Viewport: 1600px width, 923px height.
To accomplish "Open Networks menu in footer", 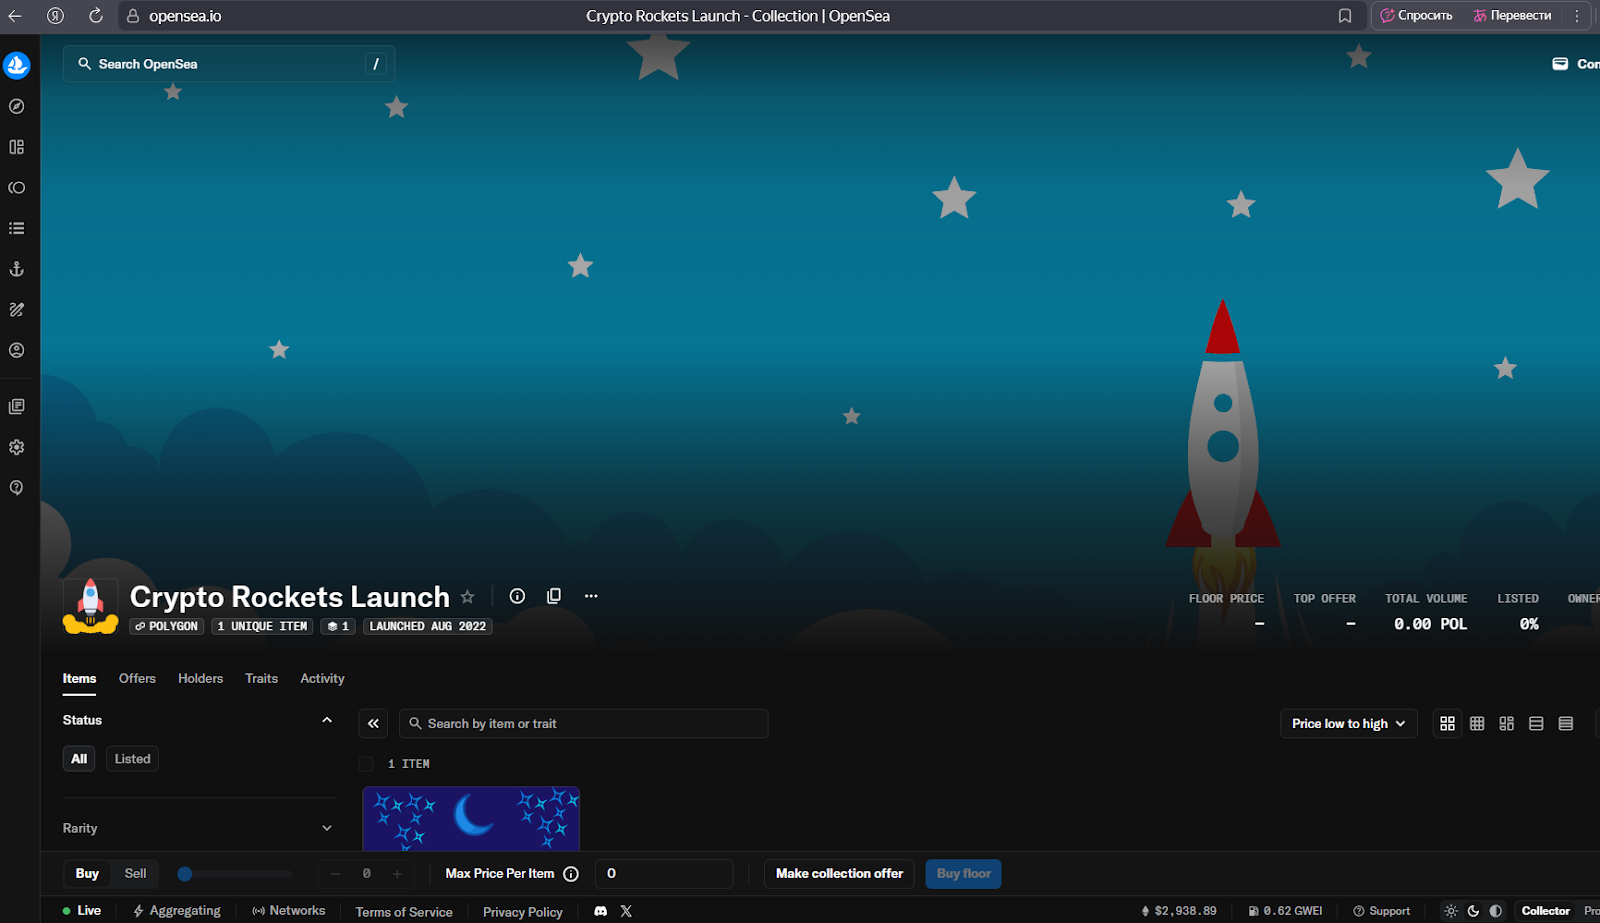I will (x=288, y=911).
